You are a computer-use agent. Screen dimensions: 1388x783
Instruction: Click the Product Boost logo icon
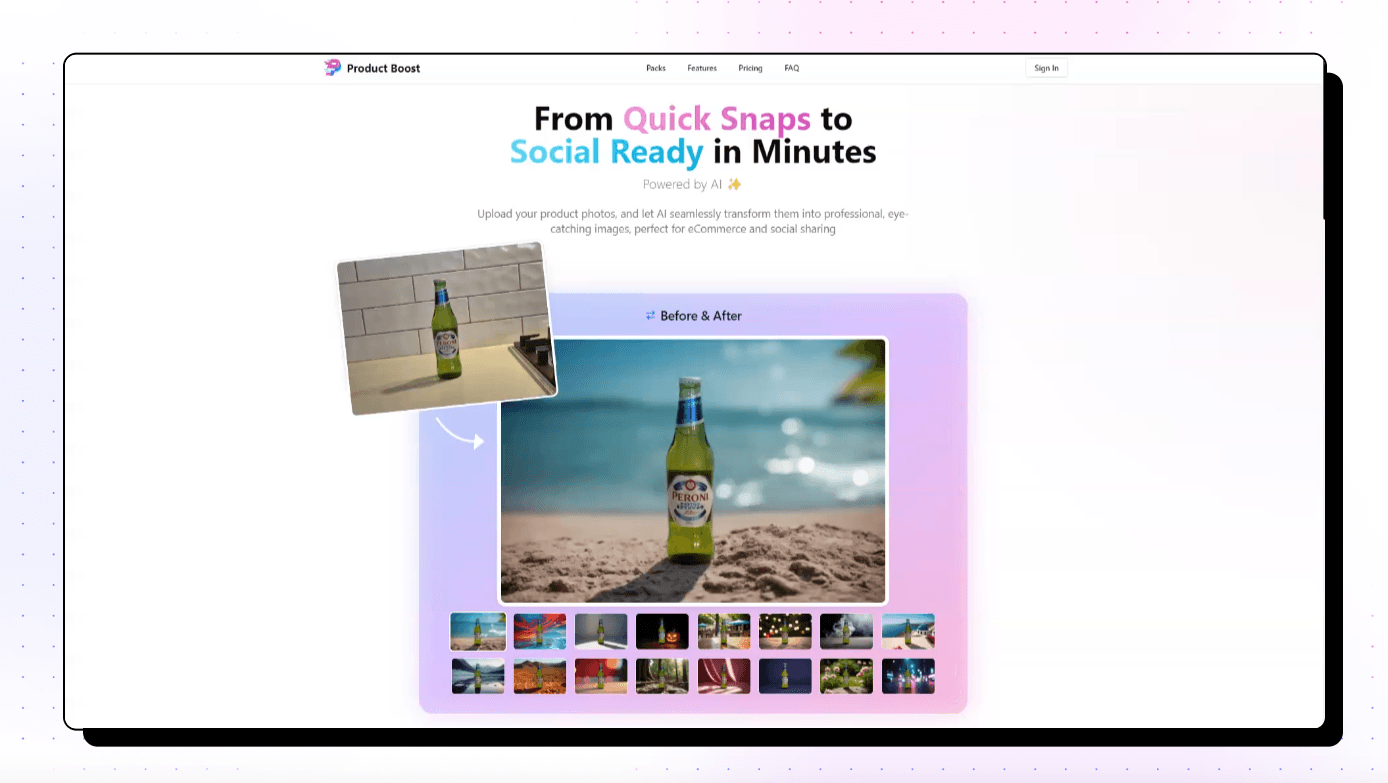[333, 68]
